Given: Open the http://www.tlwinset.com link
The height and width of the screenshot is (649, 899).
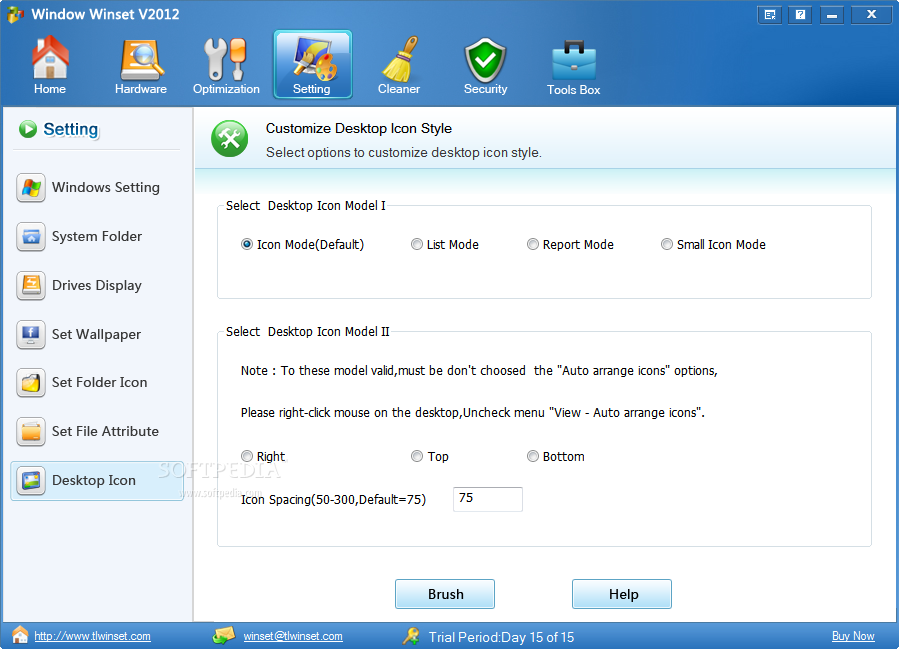Looking at the screenshot, I should coord(92,636).
